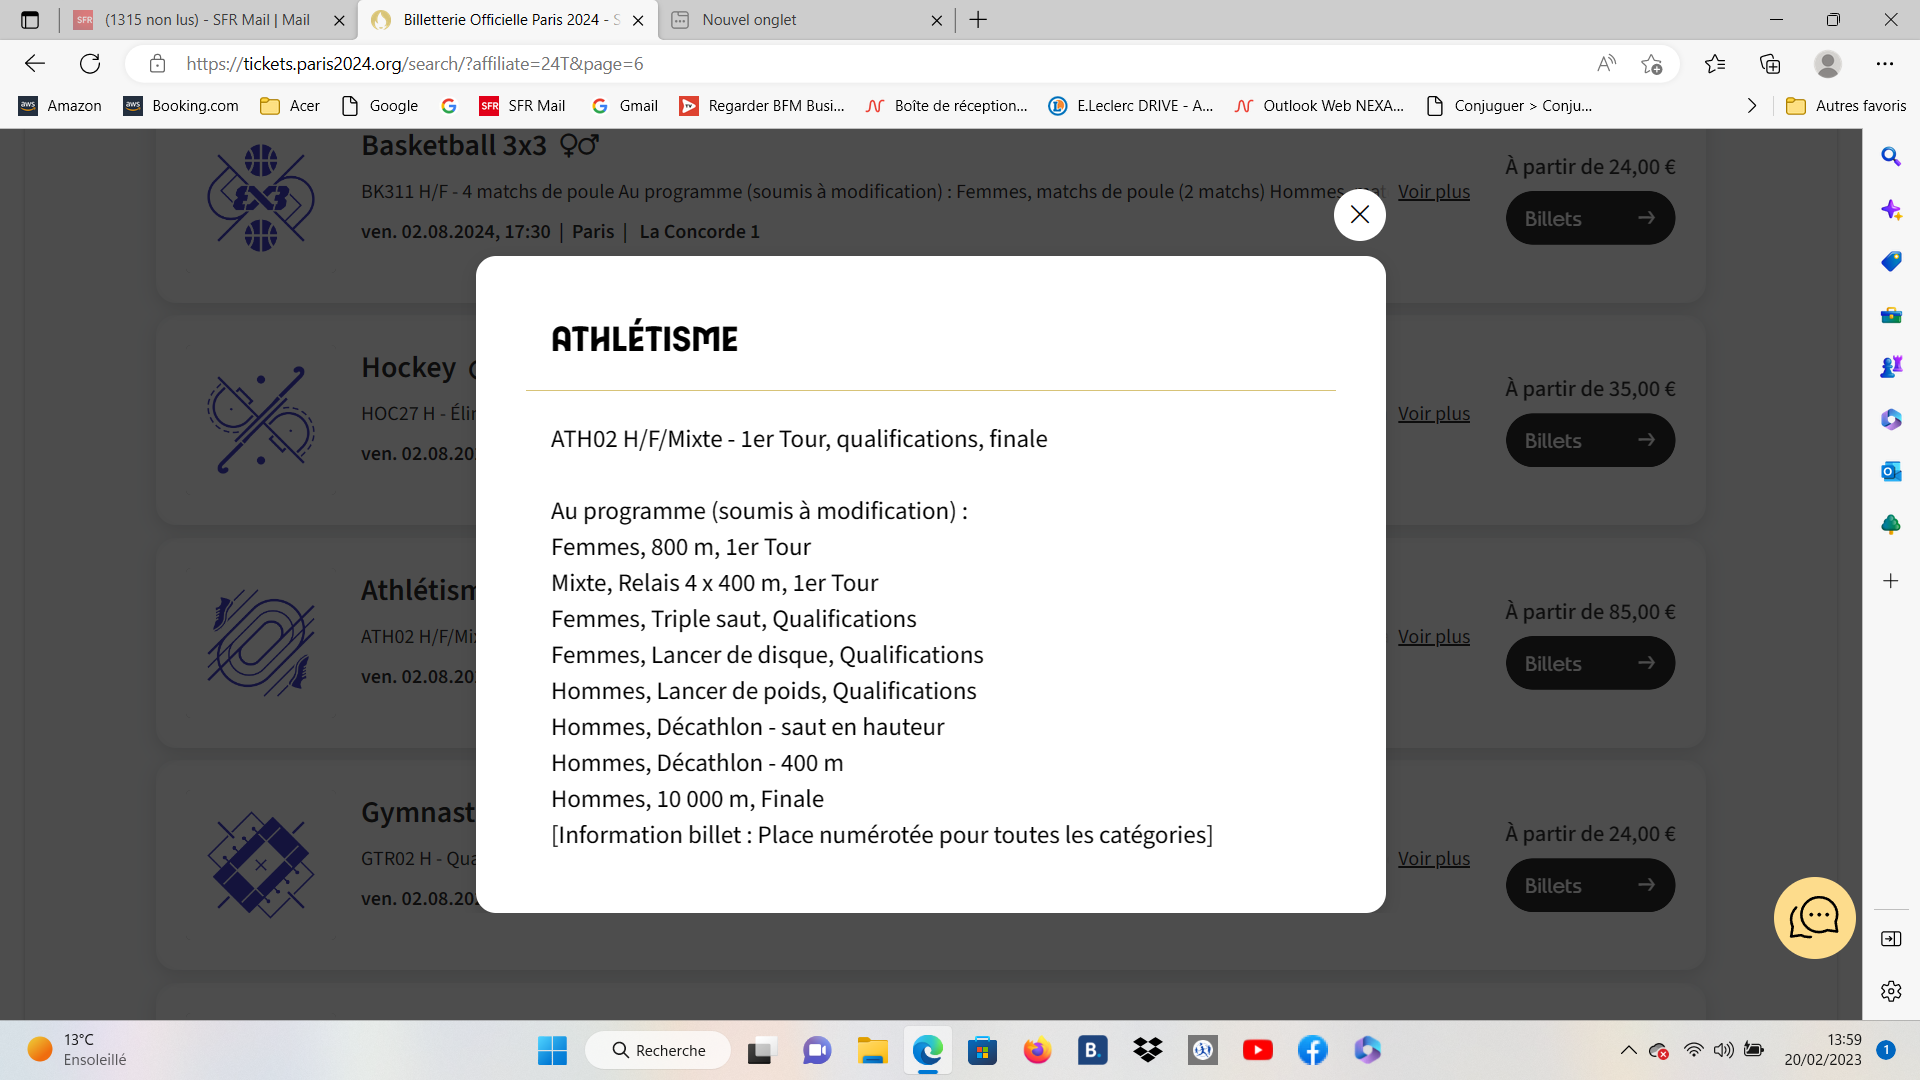Open the yellow chat support bubble
This screenshot has width=1920, height=1080.
pos(1814,916)
